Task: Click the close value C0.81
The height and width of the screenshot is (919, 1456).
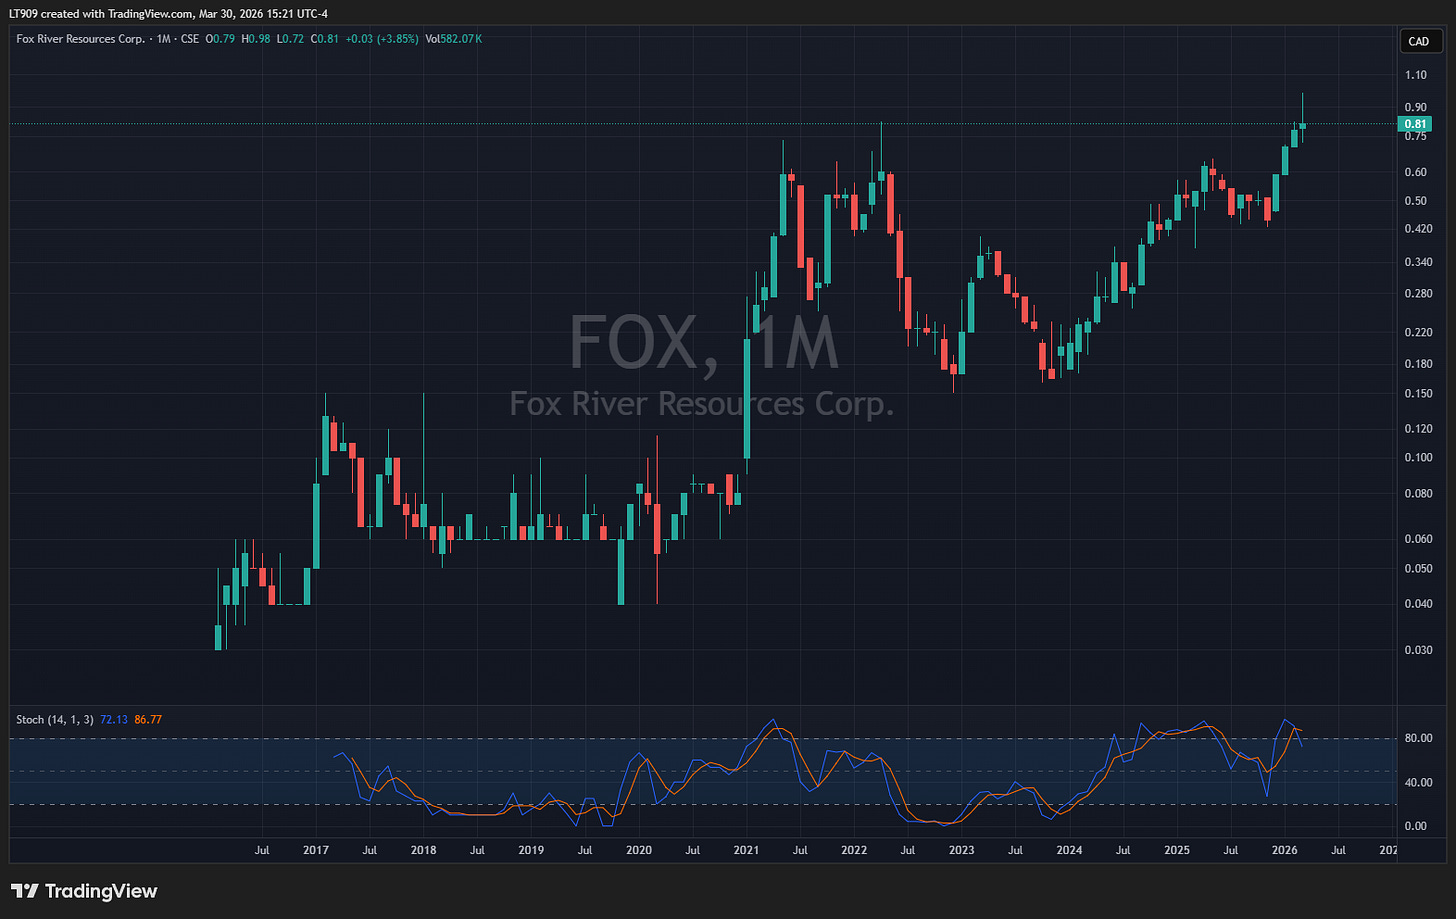Action: click(326, 39)
